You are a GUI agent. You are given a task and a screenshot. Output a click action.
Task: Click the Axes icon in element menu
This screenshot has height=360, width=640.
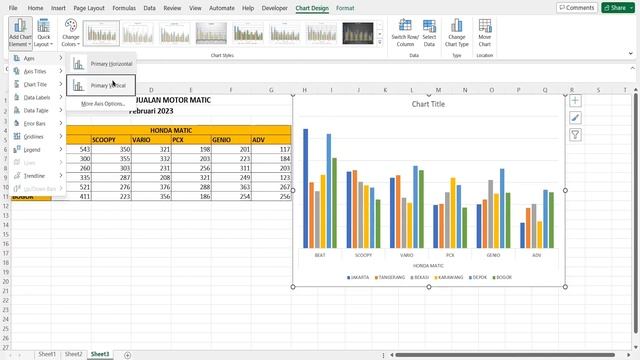[17, 58]
